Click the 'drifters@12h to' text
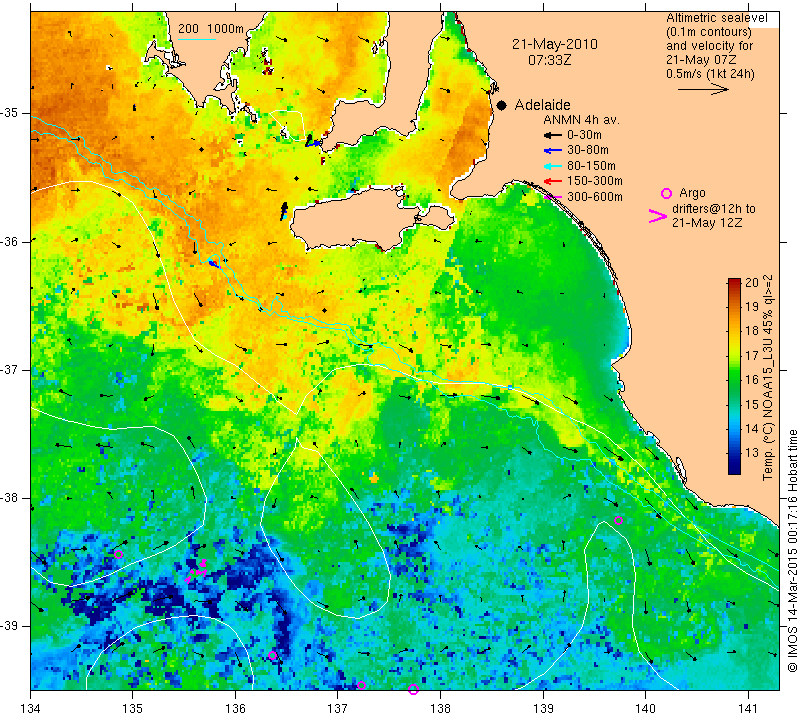 tap(714, 209)
